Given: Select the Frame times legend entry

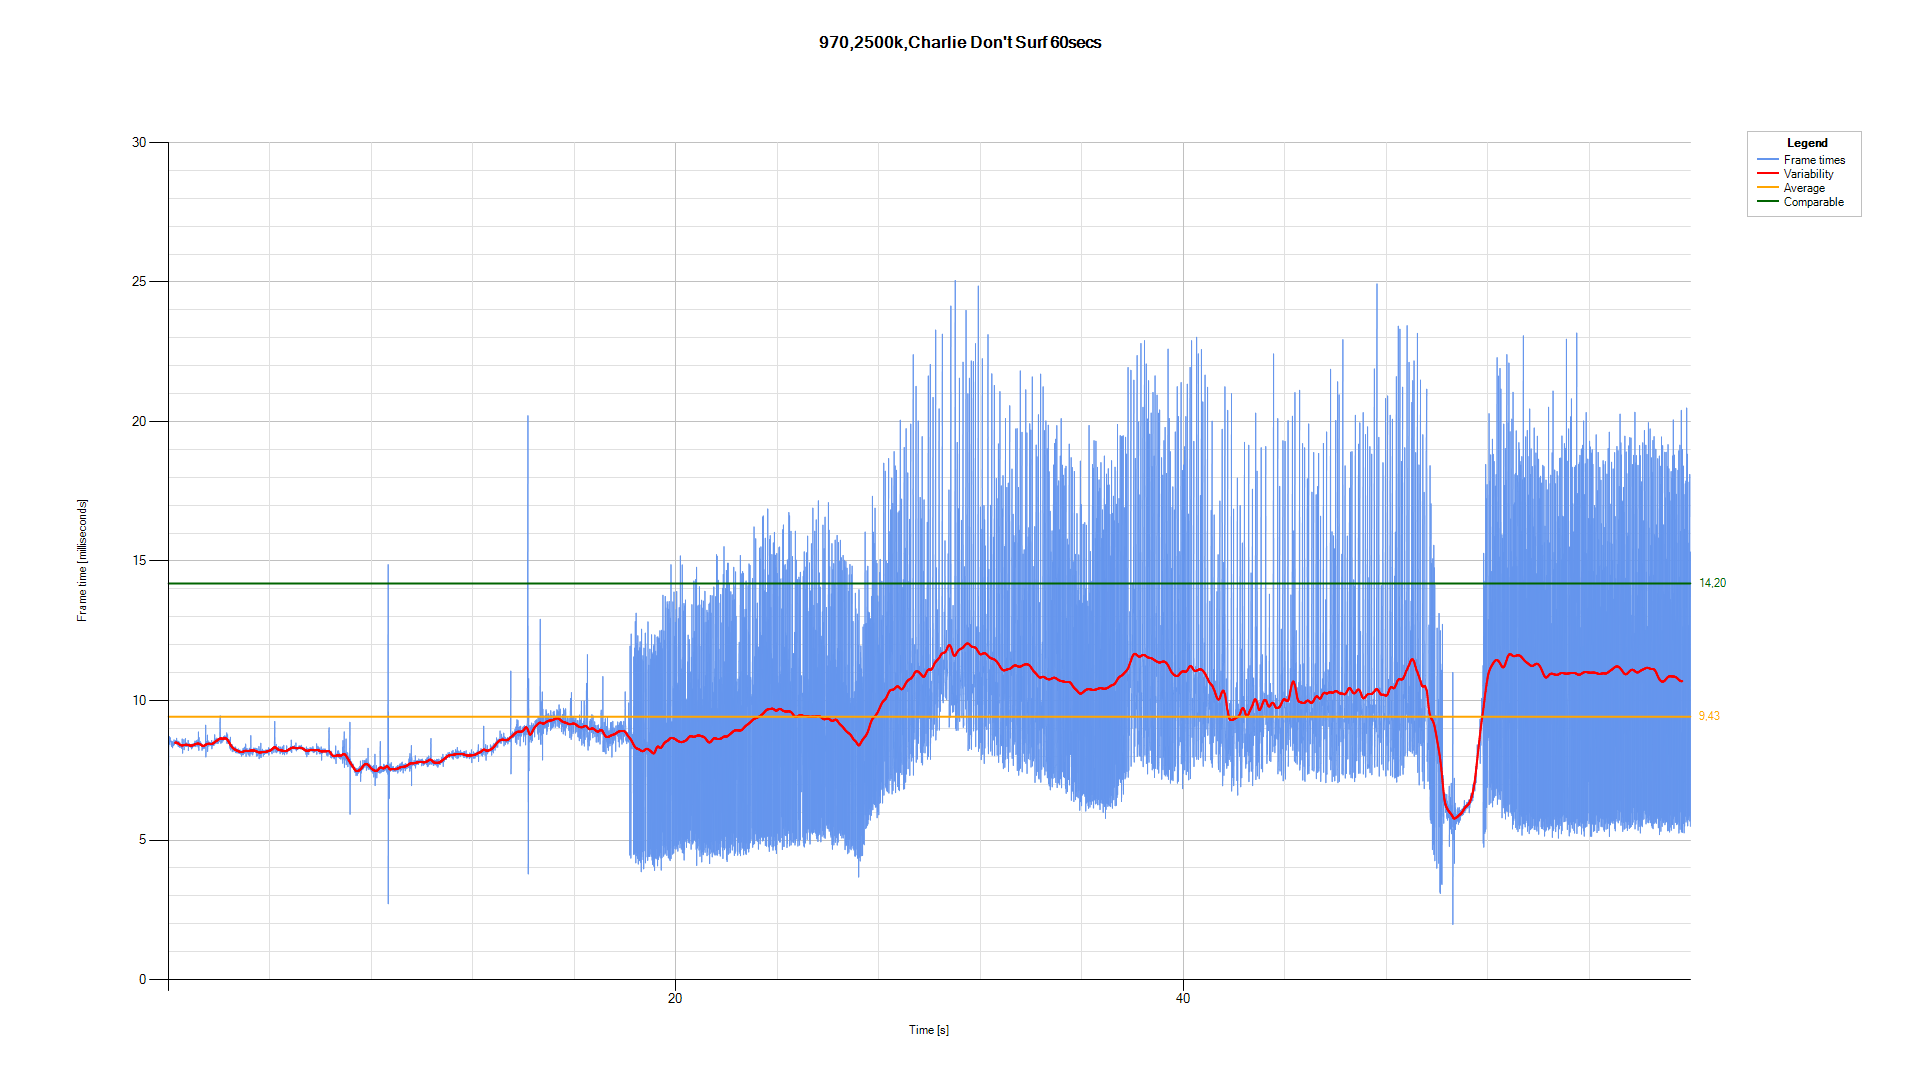Looking at the screenshot, I should point(1814,160).
